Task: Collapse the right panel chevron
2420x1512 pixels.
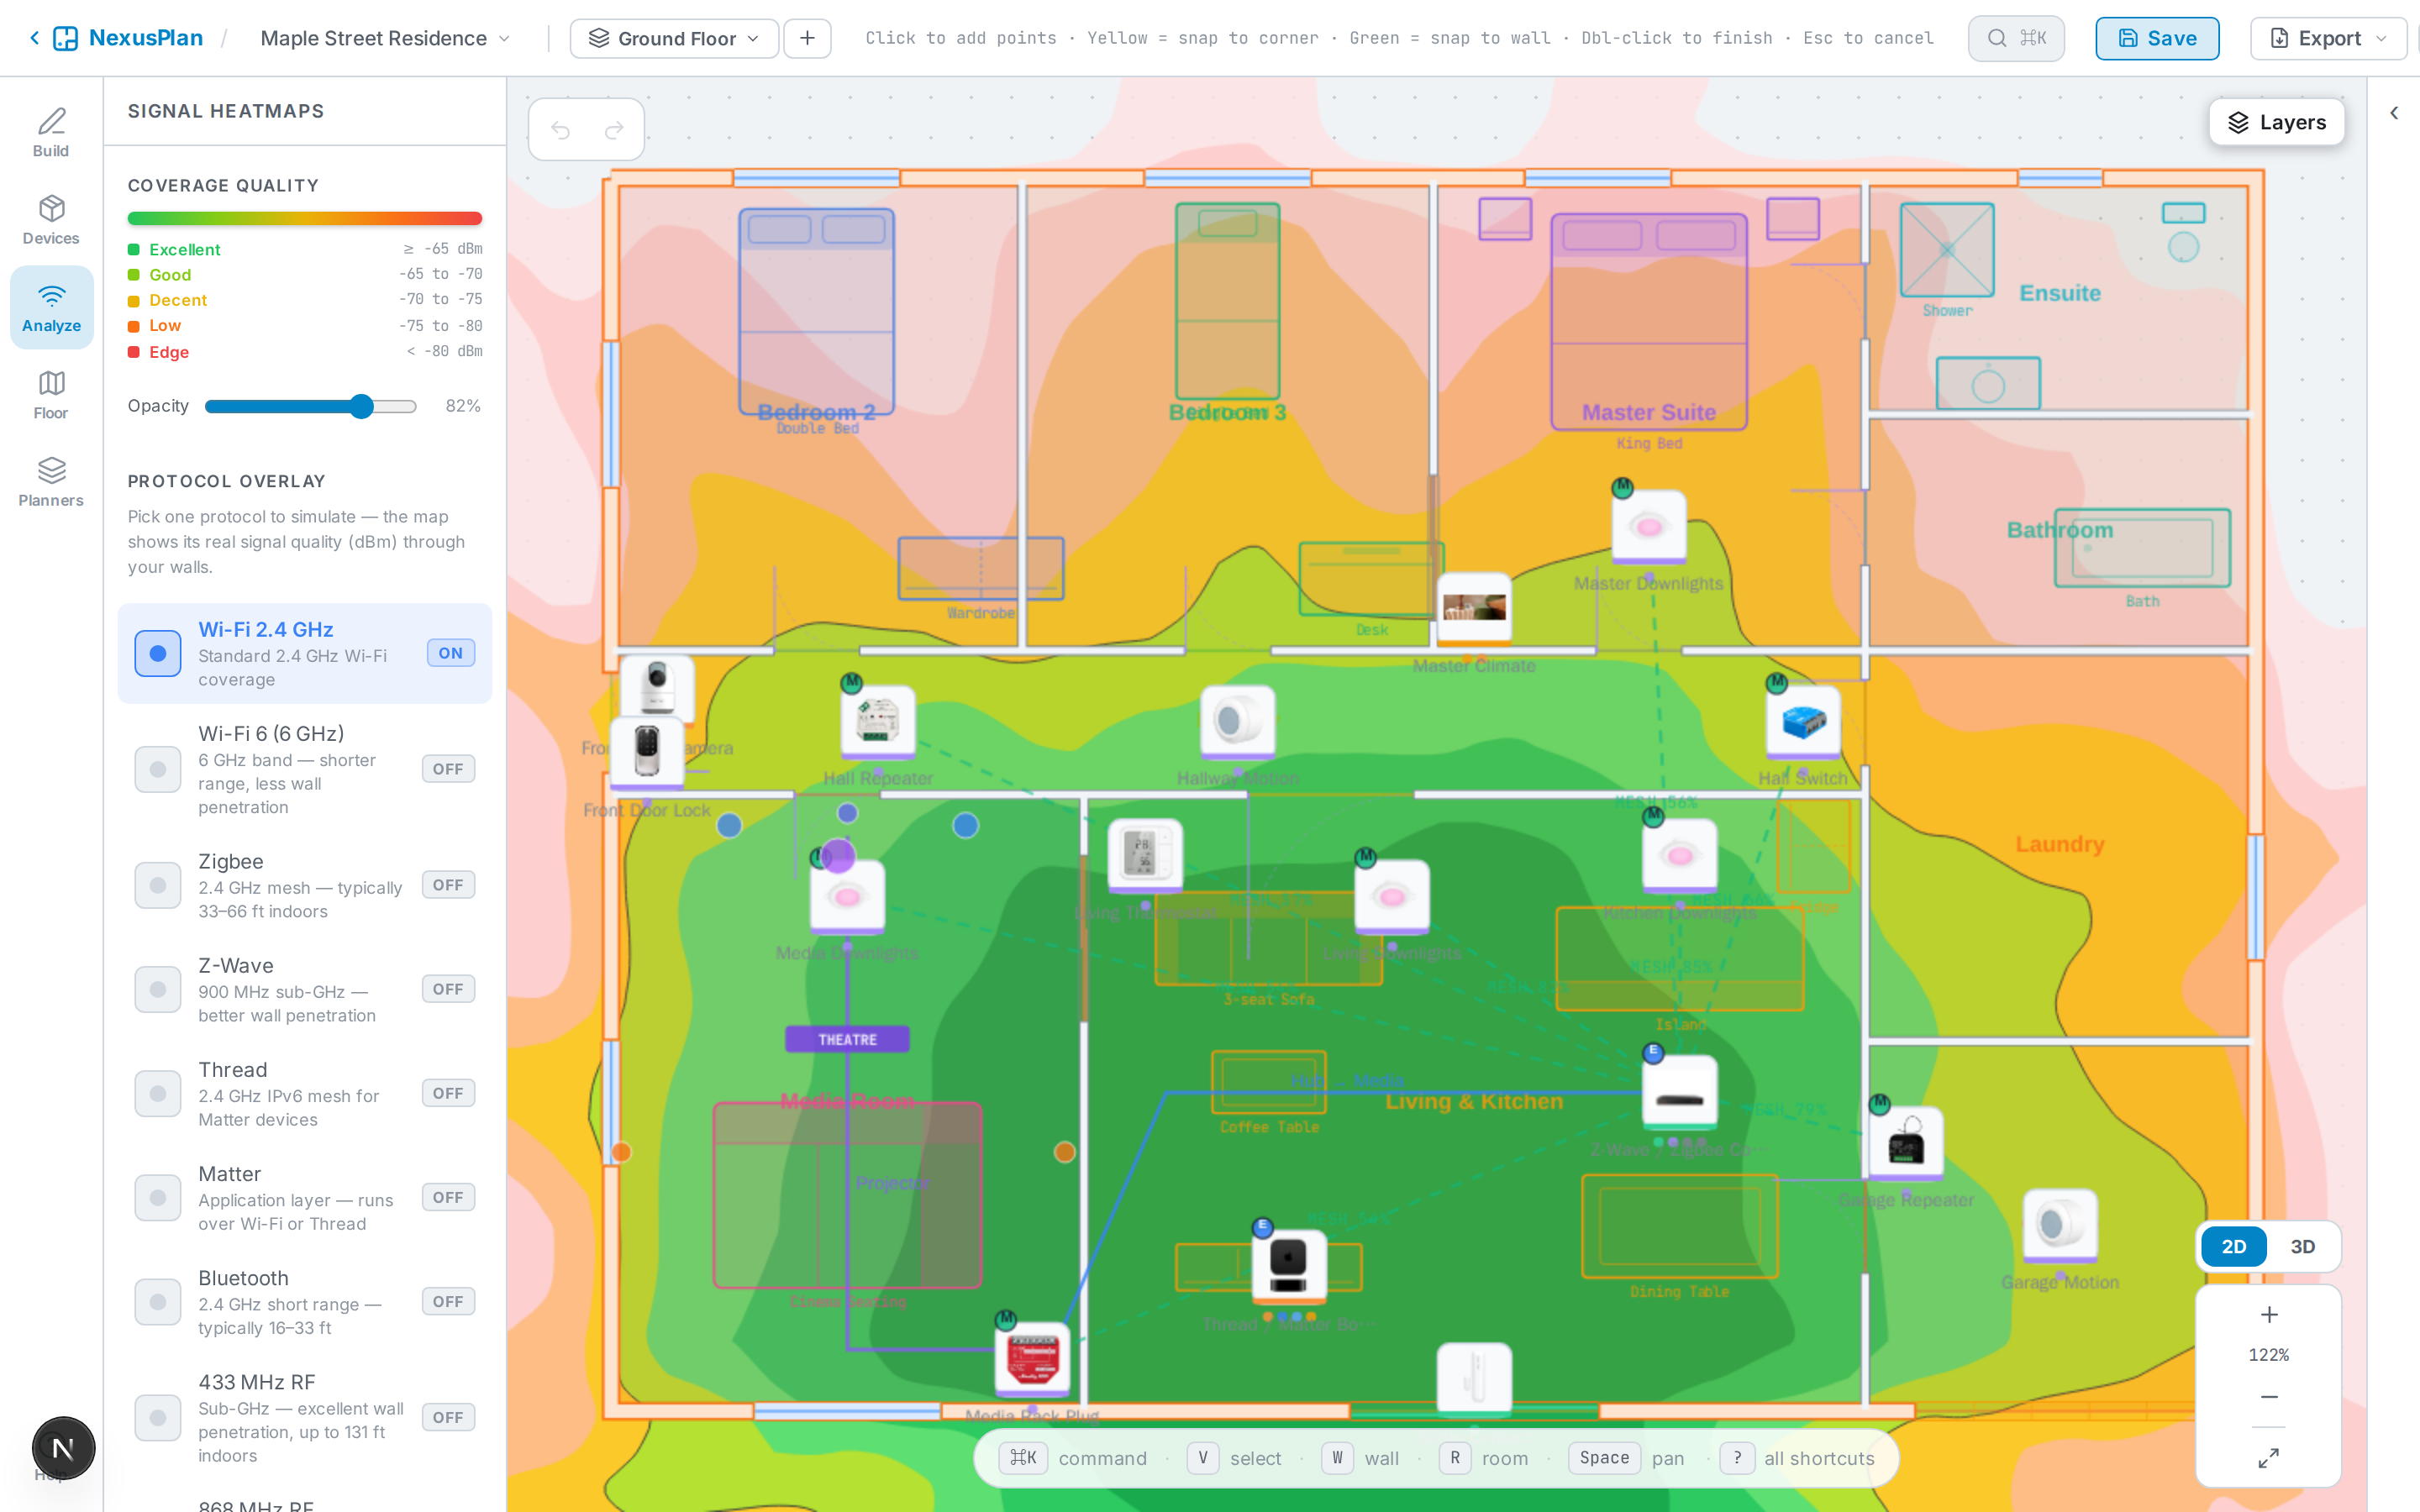Action: pos(2394,113)
